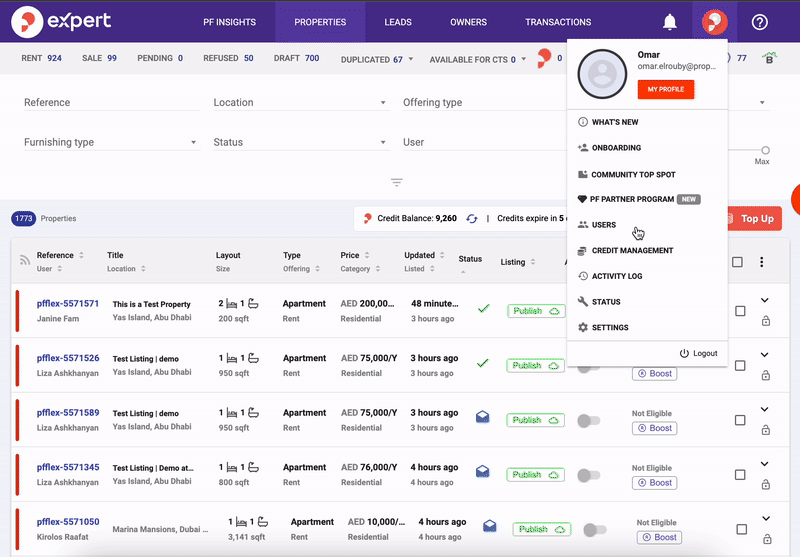This screenshot has width=800, height=557.
Task: Expand the AVAILABLE FOR CTS dropdown
Action: pyautogui.click(x=477, y=59)
